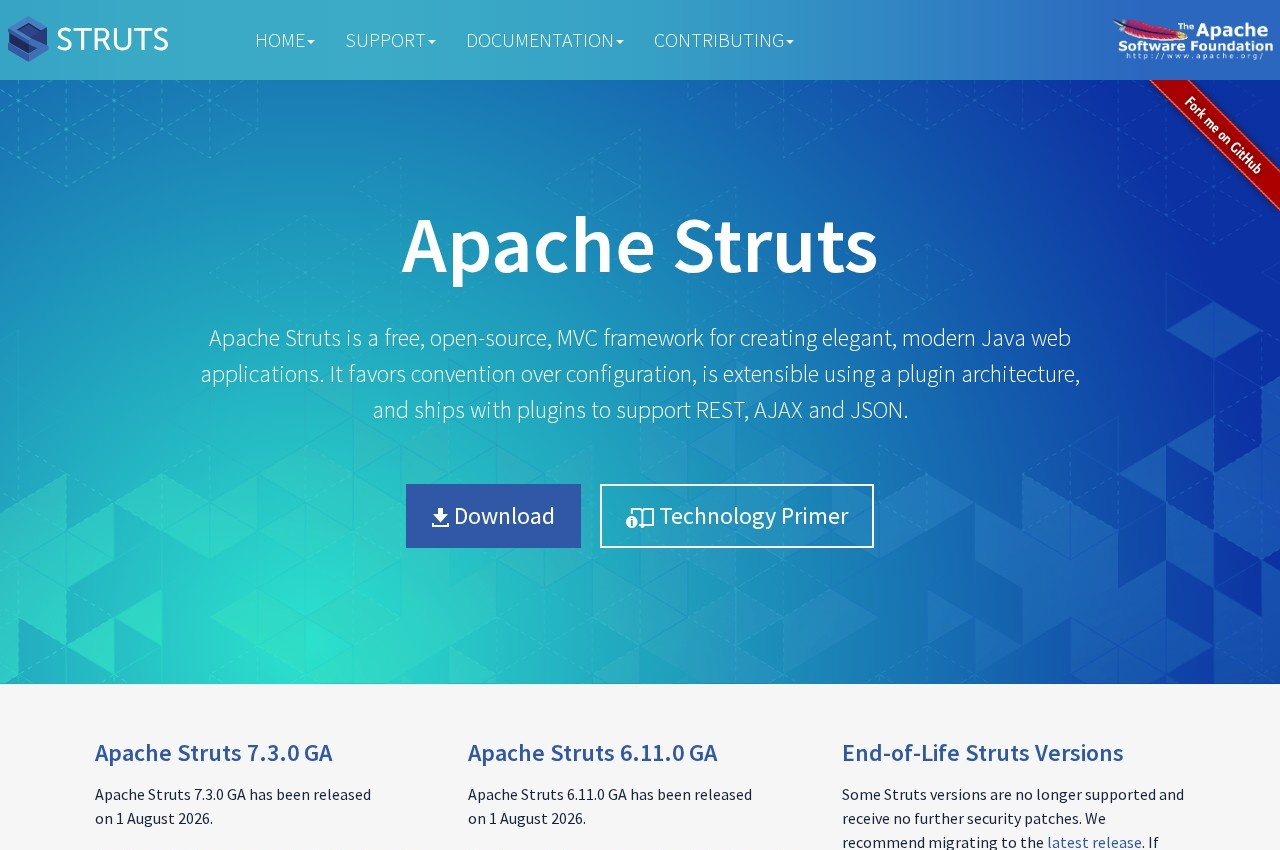Open the DOCUMENTATION dropdown menu
Viewport: 1280px width, 850px height.
click(x=545, y=40)
